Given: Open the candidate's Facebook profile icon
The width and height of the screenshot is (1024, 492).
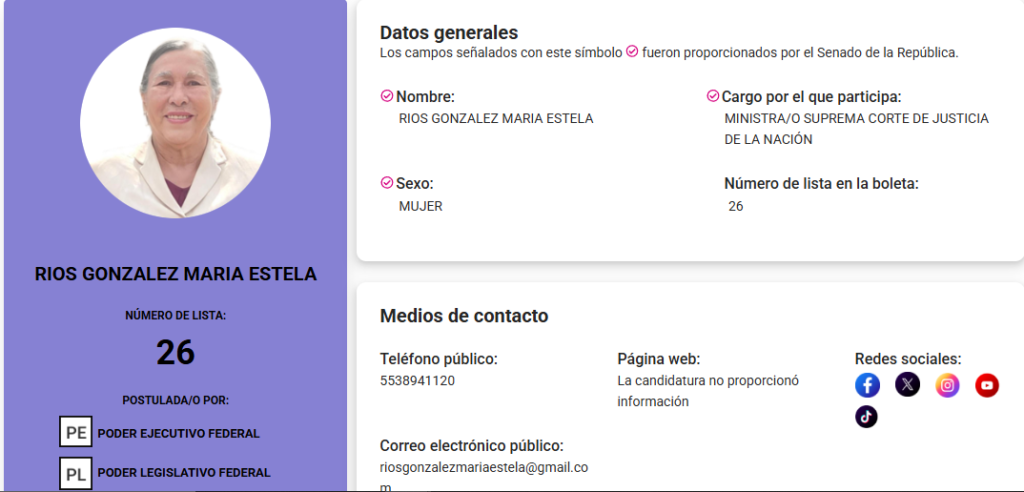Looking at the screenshot, I should [867, 385].
